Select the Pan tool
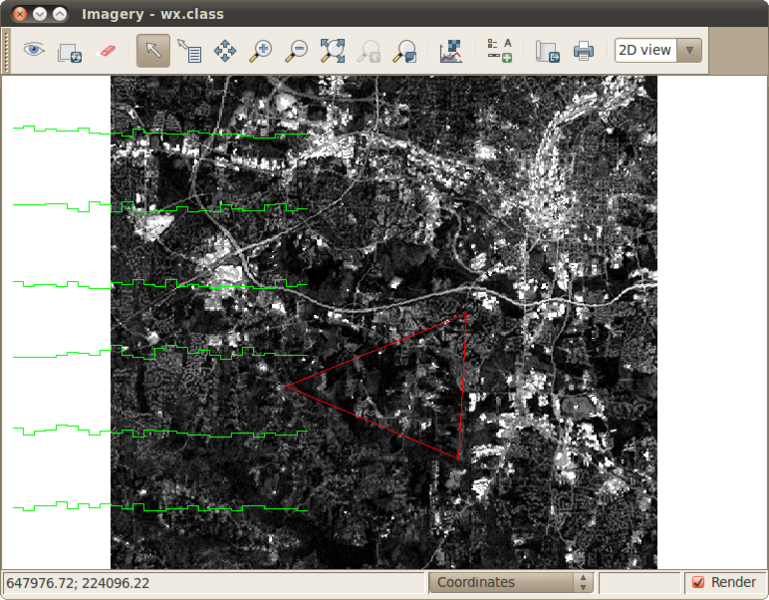 225,50
